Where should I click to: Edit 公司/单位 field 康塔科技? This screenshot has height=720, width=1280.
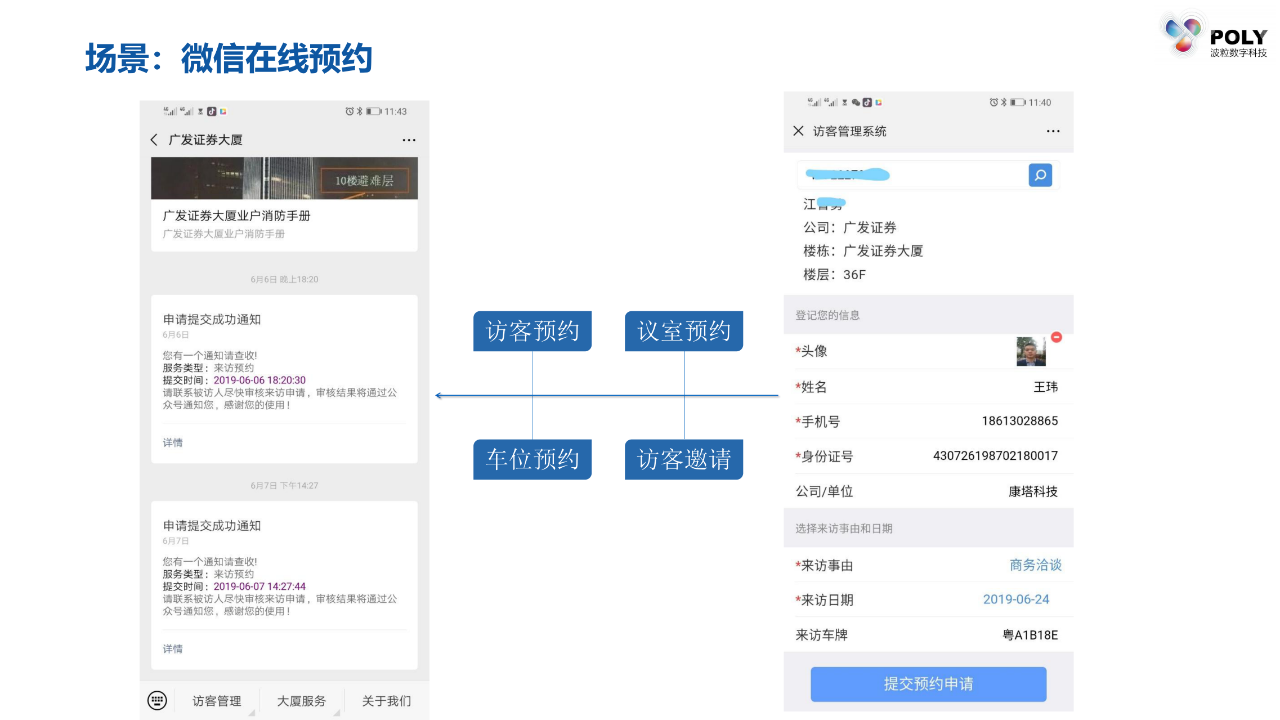click(x=1033, y=491)
